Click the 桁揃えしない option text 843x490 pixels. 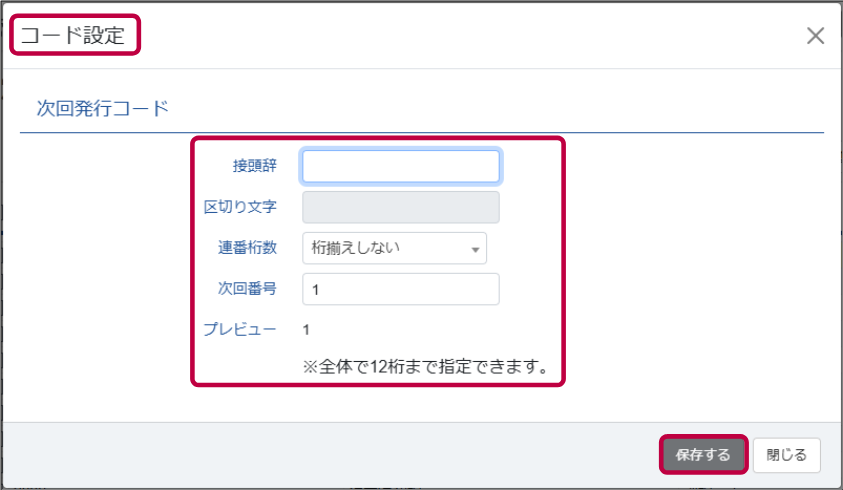355,247
